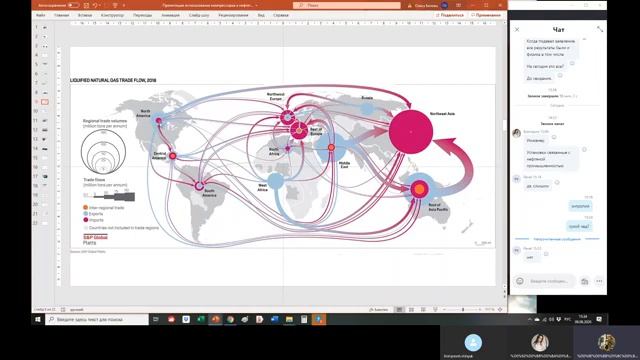Viewport: 640px width, 360px height.
Task: Open Calculator from the taskbar
Action: 304,320
